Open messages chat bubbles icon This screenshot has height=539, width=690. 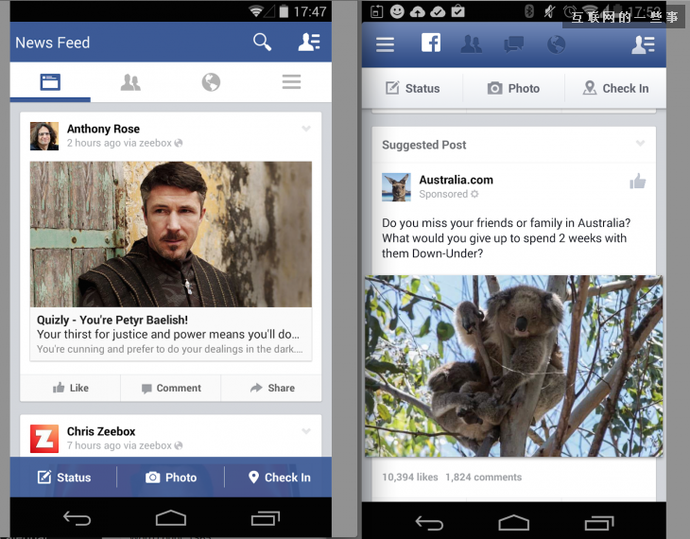pyautogui.click(x=514, y=44)
